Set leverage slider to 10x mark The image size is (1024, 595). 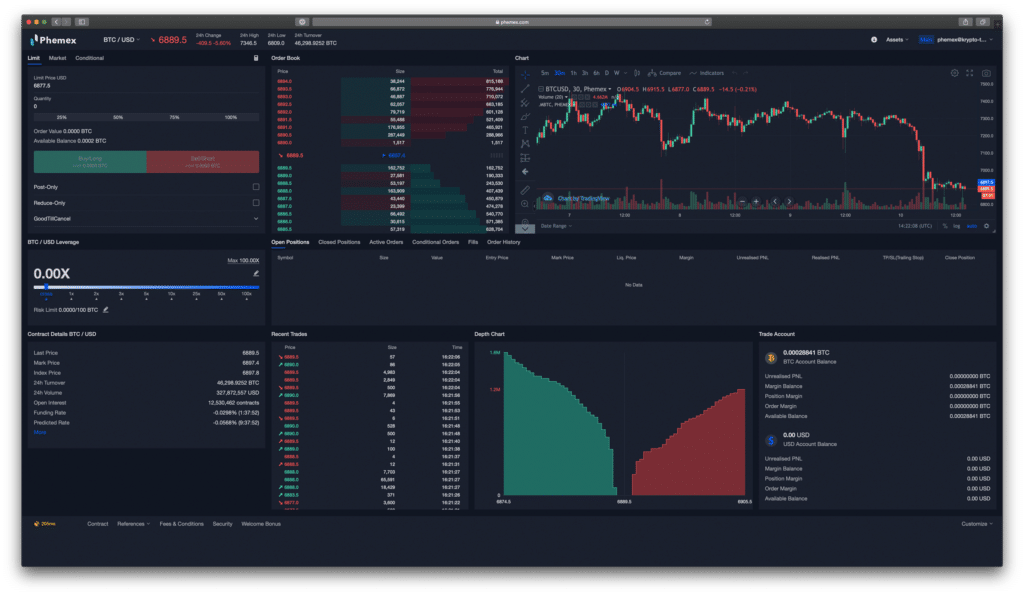[x=171, y=295]
